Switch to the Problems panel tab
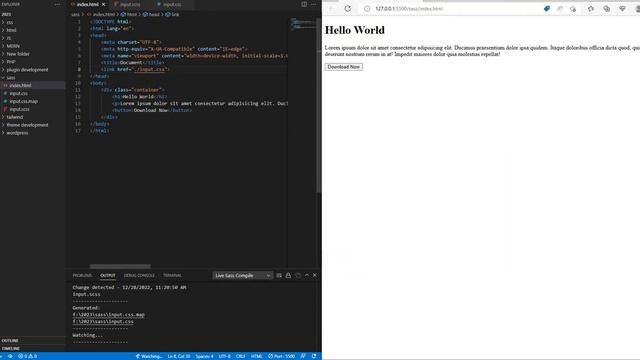Screen dimensions: 640x360 point(82,276)
